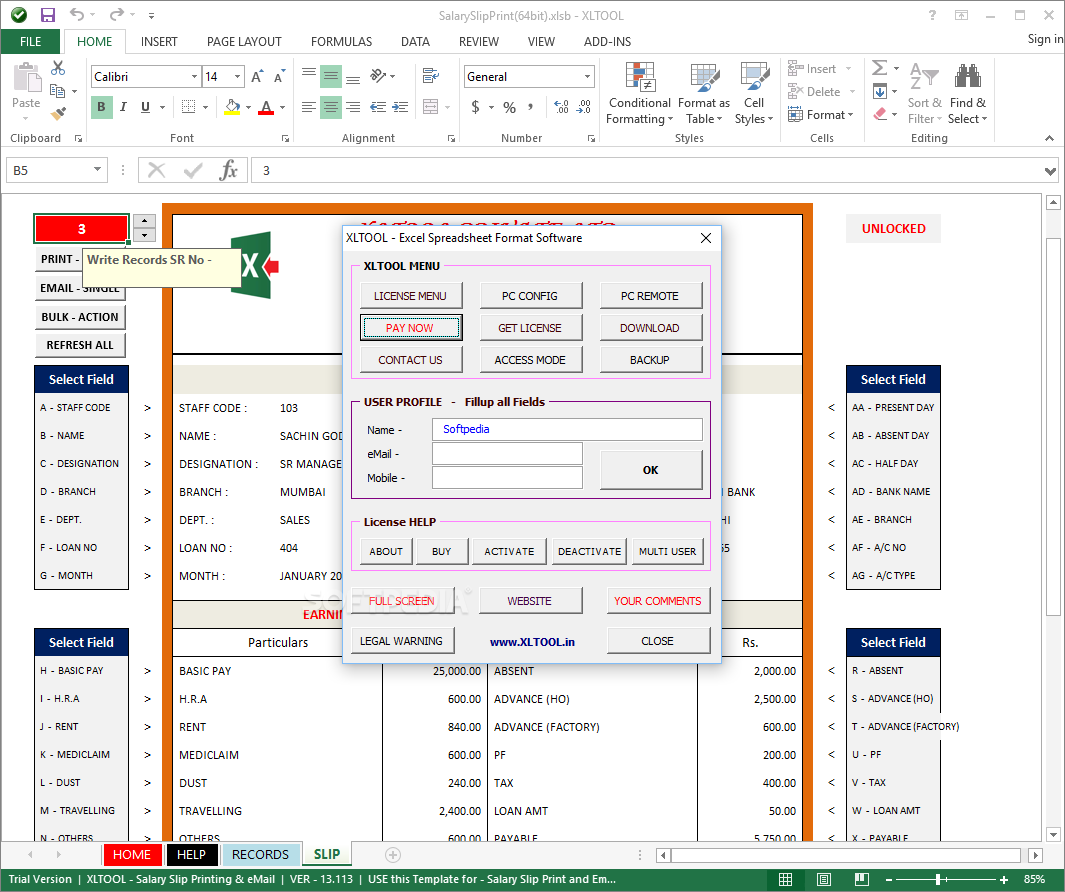Open Find & Select binoculars
Image resolution: width=1065 pixels, height=892 pixels.
[x=968, y=93]
